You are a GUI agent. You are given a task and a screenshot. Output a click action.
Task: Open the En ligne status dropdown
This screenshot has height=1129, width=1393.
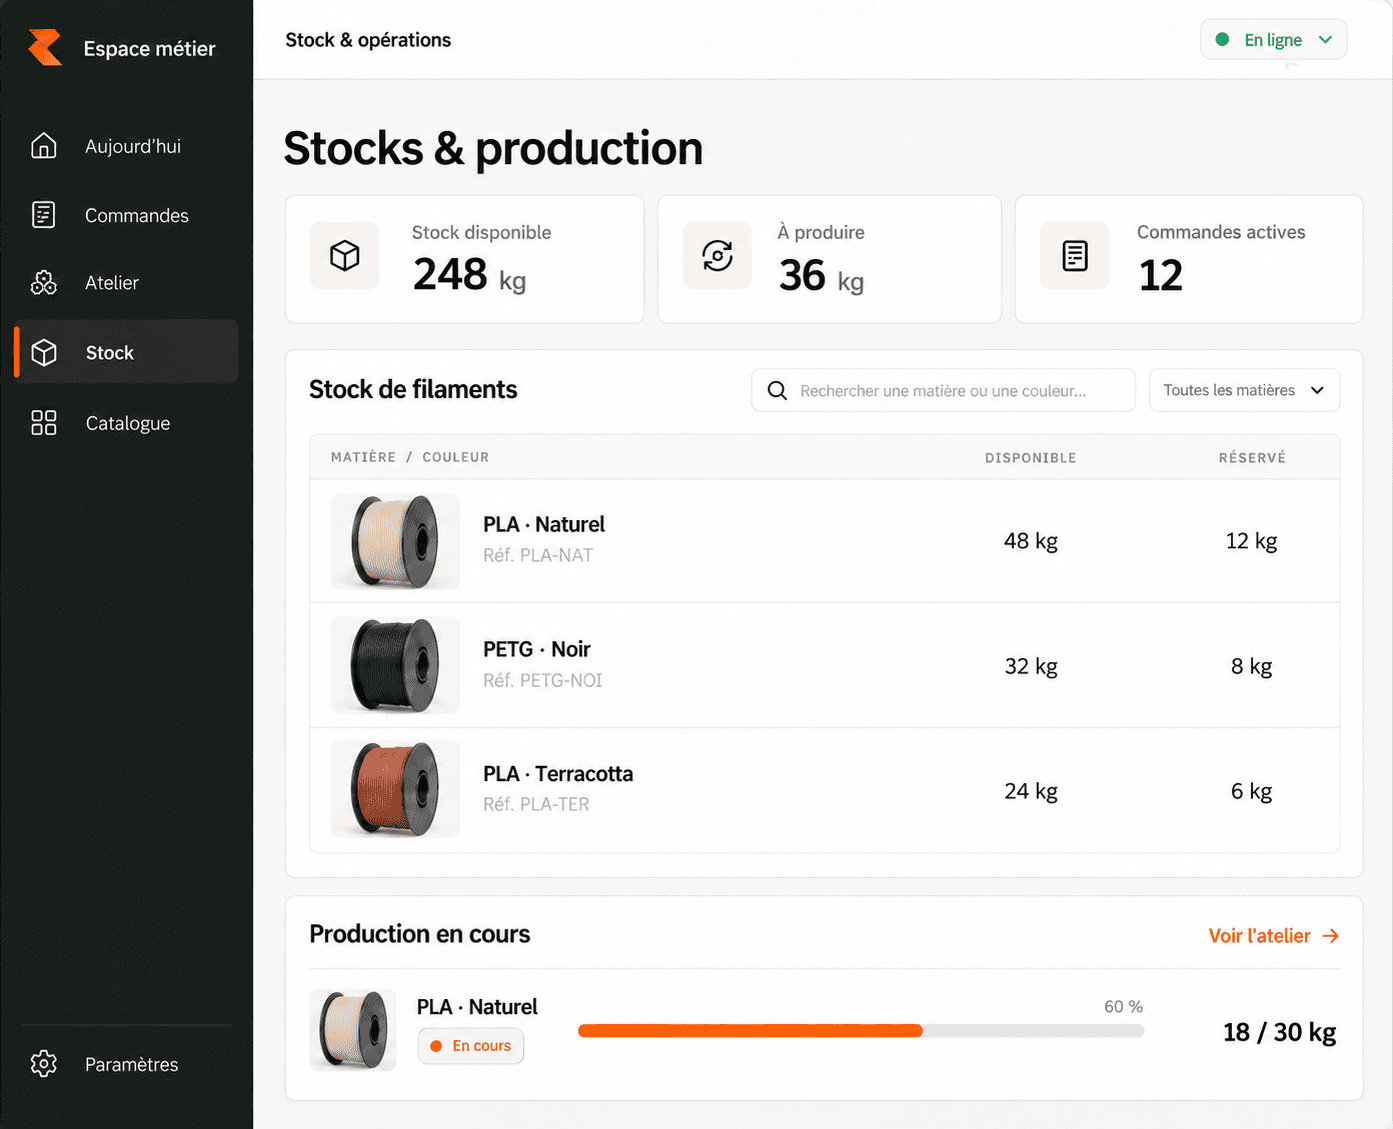click(x=1273, y=40)
